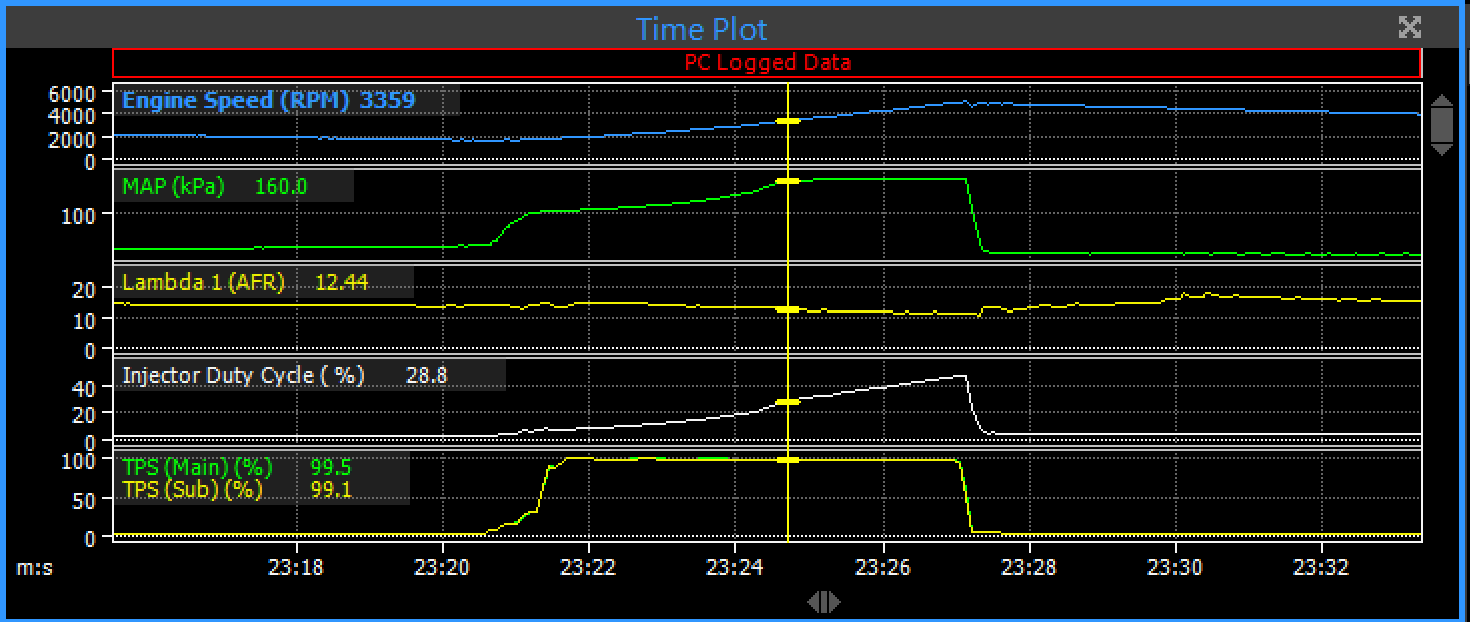Click the m:s time unit label

point(36,567)
